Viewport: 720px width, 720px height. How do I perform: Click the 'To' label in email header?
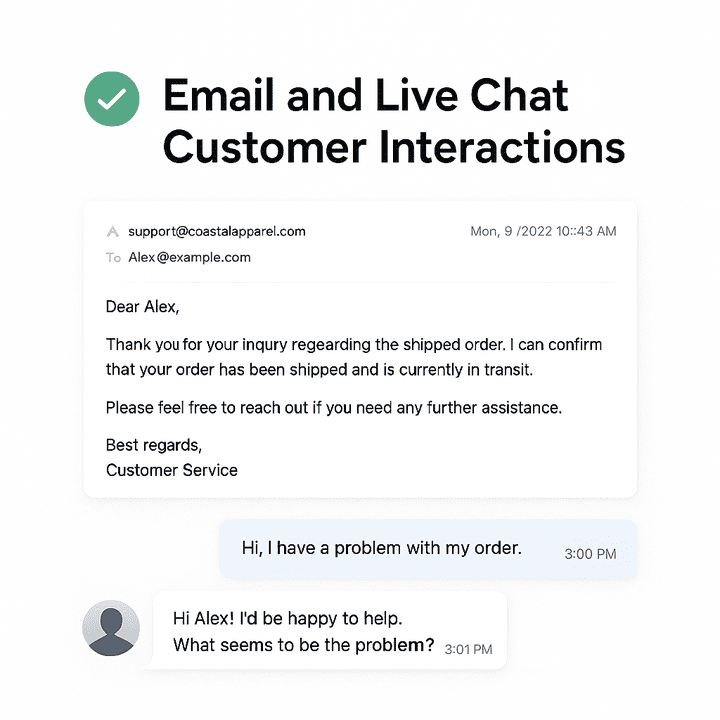tap(113, 258)
